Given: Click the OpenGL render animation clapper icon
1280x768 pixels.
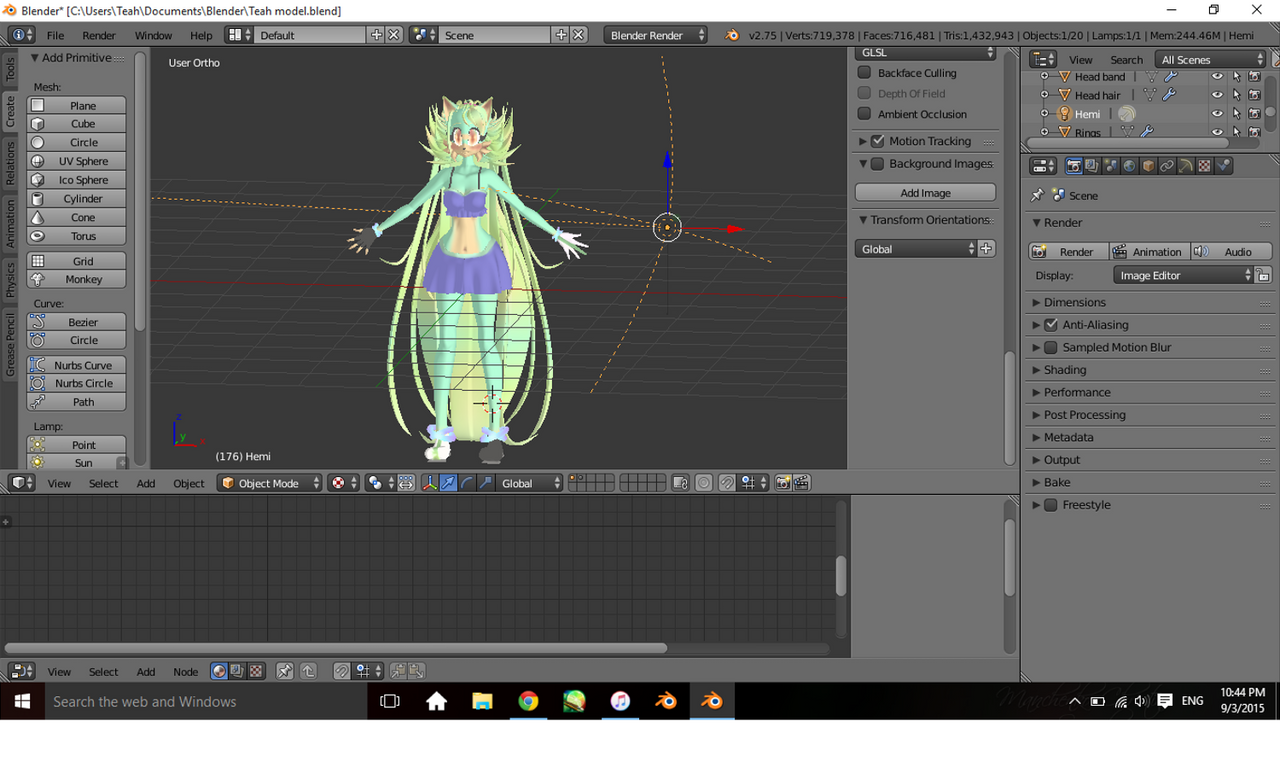Looking at the screenshot, I should click(x=801, y=483).
